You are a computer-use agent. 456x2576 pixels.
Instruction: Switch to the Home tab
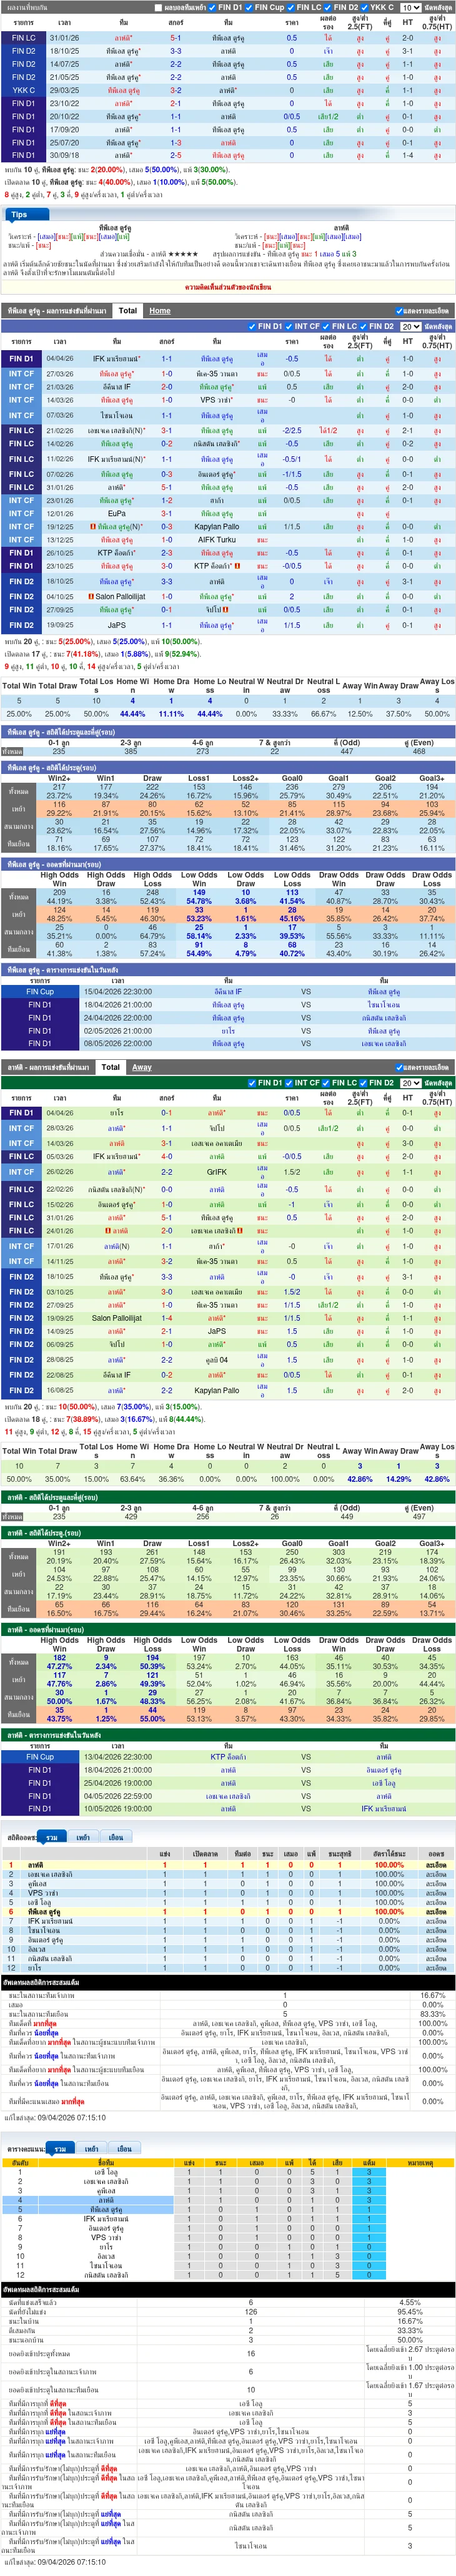[x=160, y=311]
